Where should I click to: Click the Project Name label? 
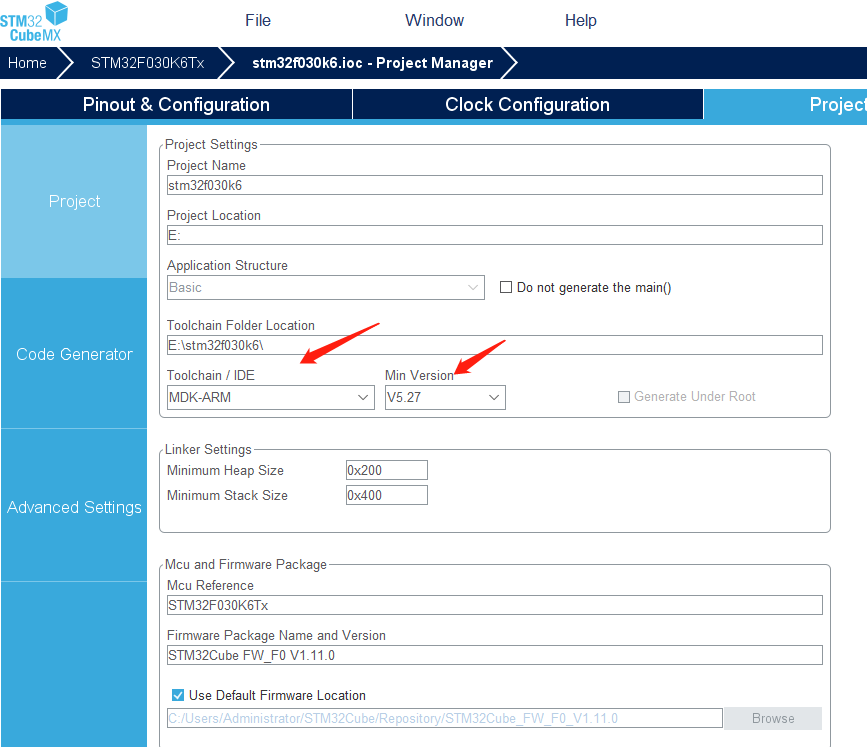[x=206, y=165]
